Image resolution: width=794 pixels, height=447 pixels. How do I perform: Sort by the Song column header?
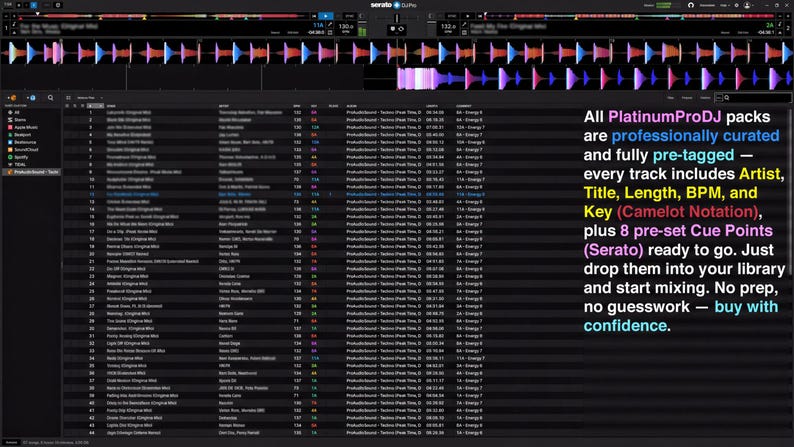tap(111, 106)
